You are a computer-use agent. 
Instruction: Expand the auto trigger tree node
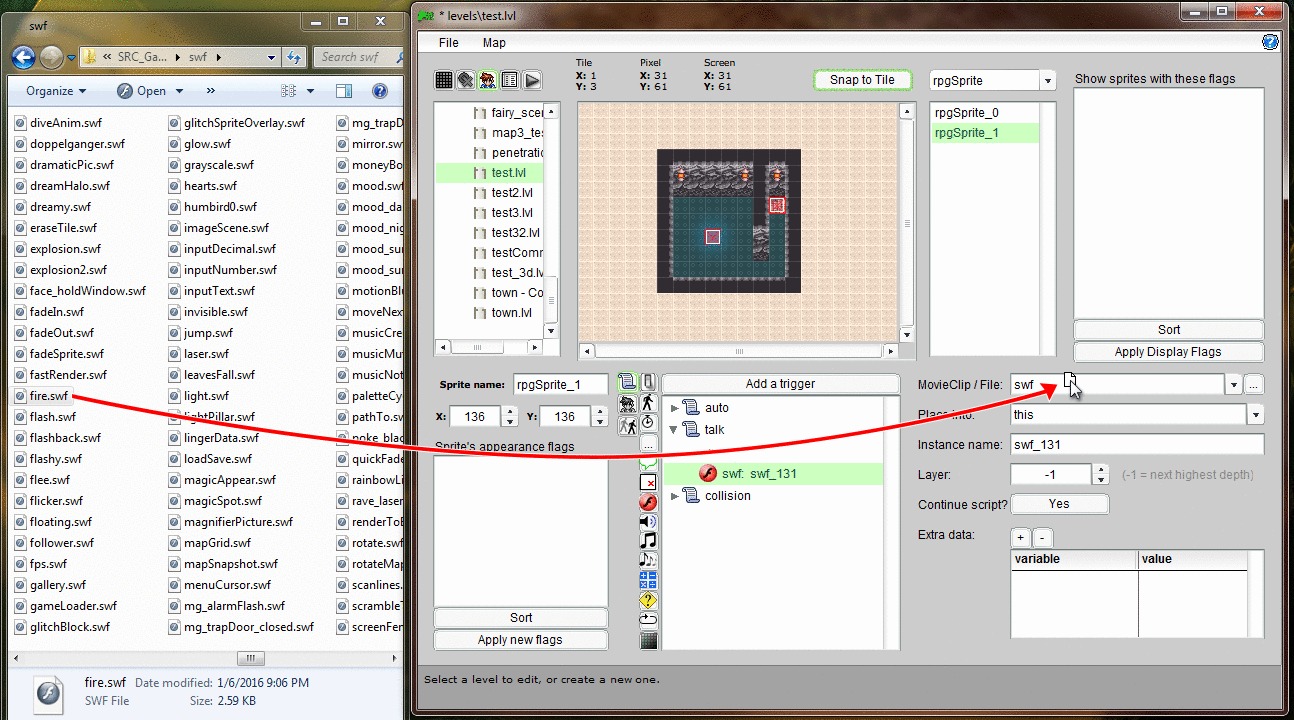pos(675,408)
